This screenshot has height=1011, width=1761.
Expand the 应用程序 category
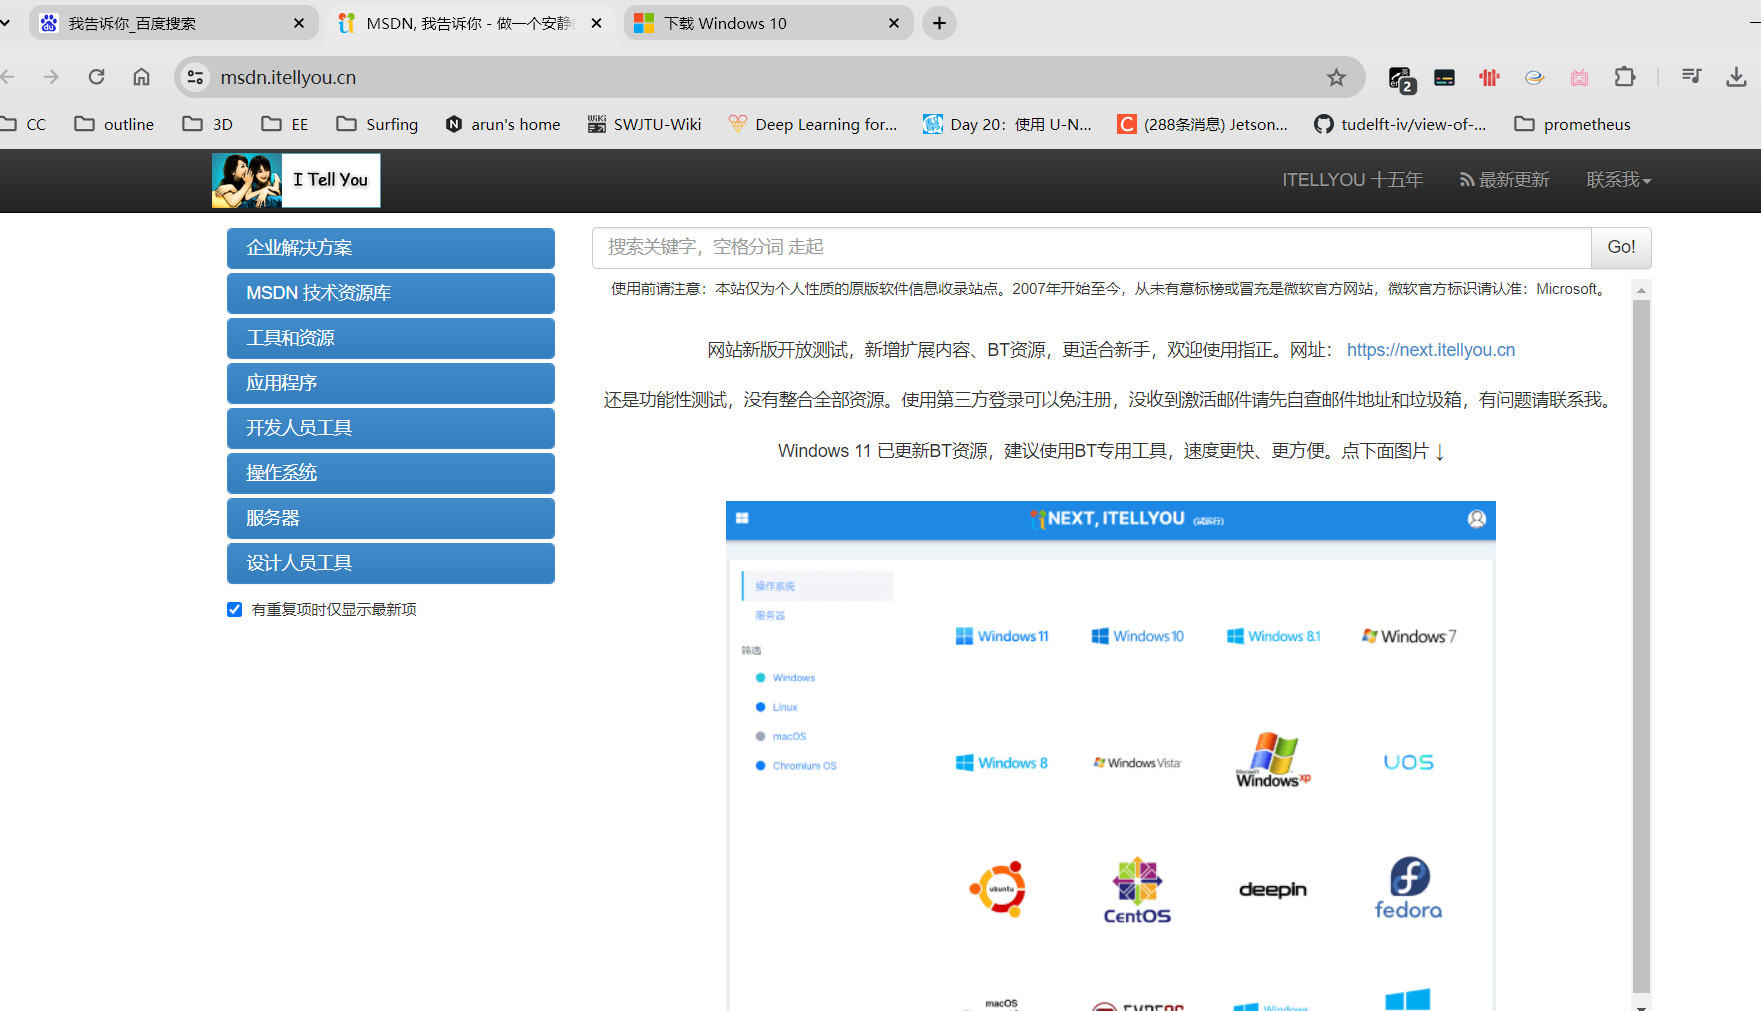coord(391,383)
